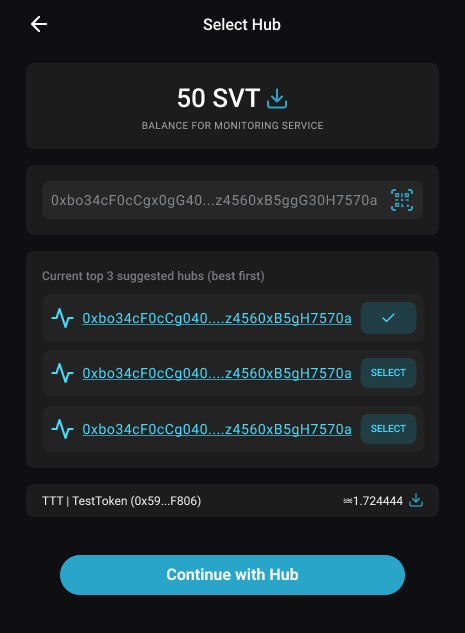This screenshot has width=465, height=633.
Task: Open the first suggested hub address link
Action: click(x=217, y=319)
